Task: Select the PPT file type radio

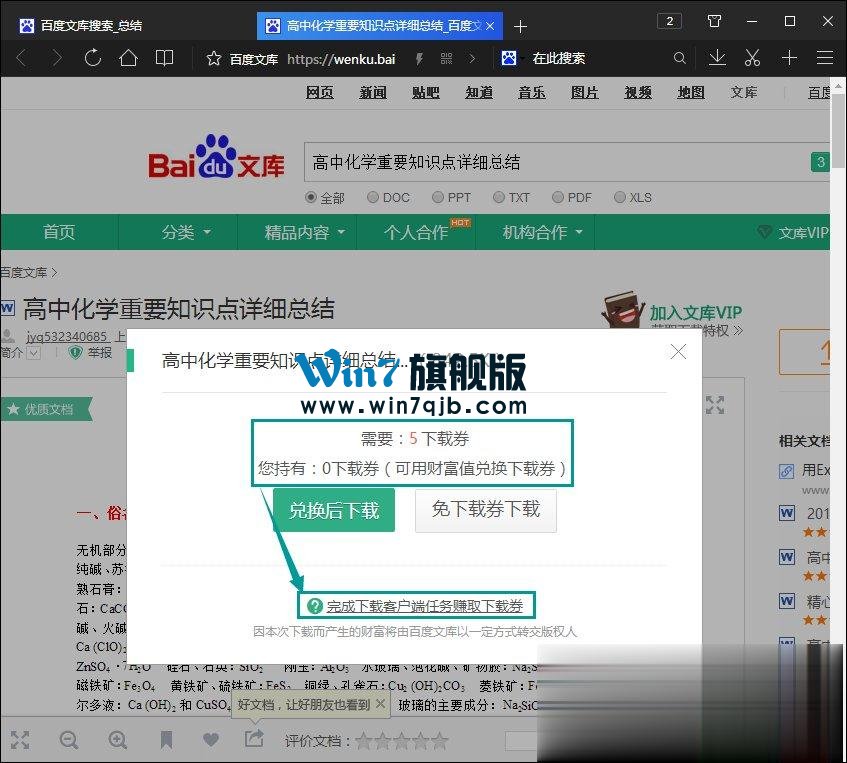Action: coord(438,197)
